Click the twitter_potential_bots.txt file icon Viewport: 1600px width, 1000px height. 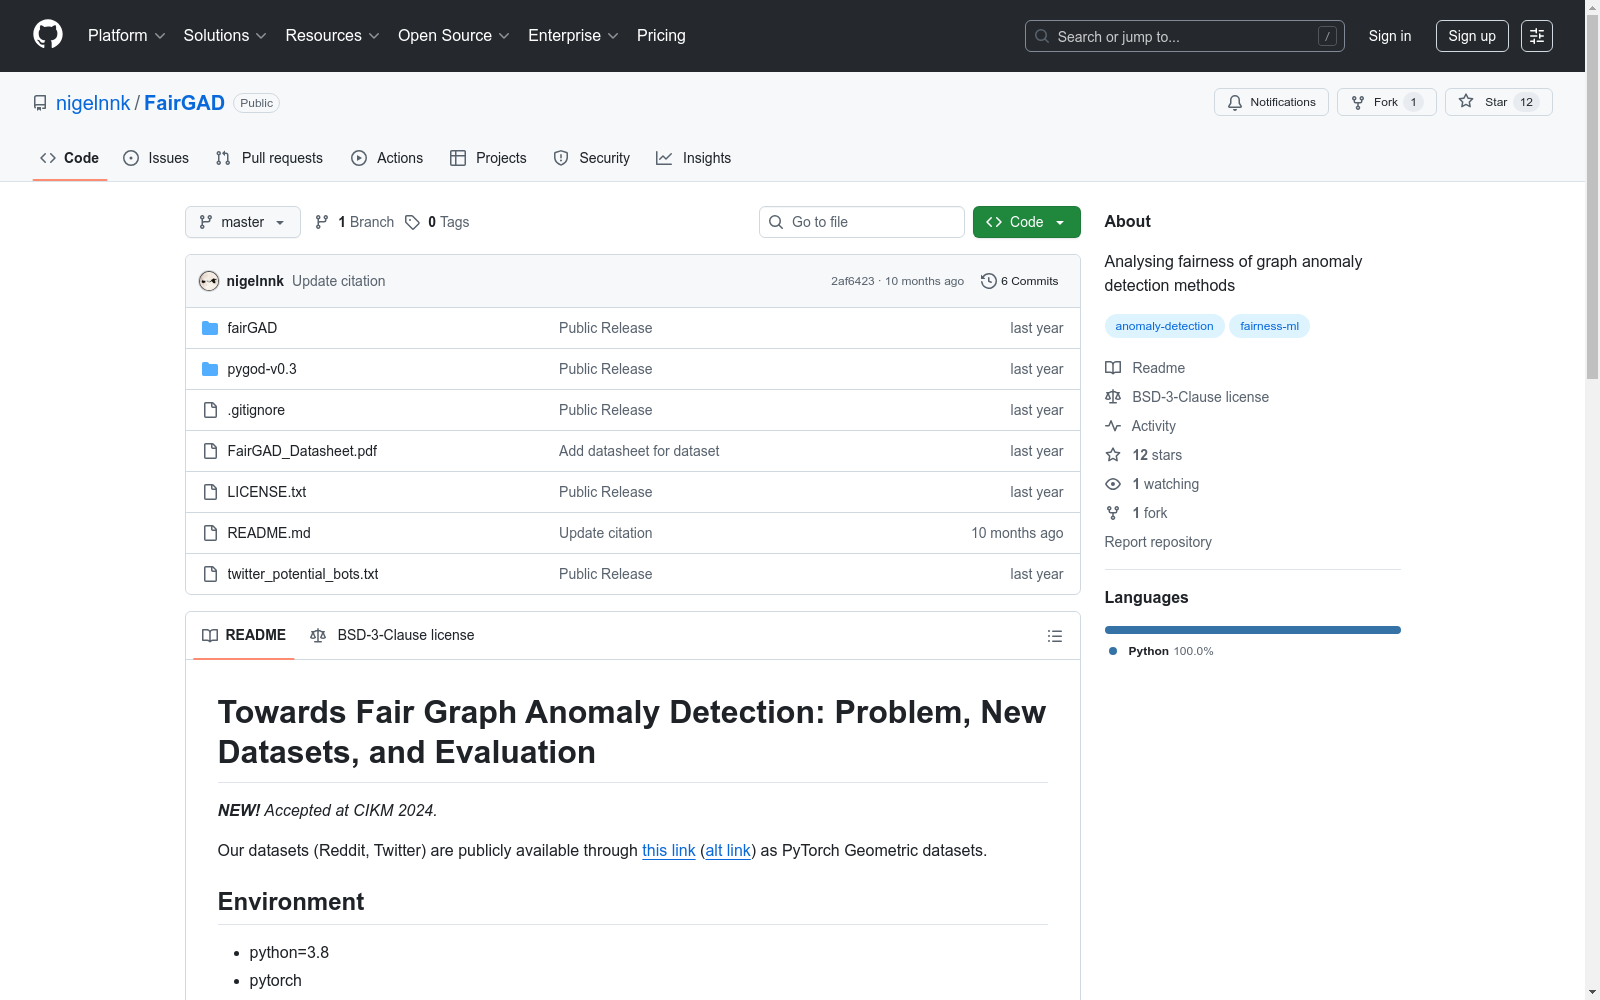210,574
